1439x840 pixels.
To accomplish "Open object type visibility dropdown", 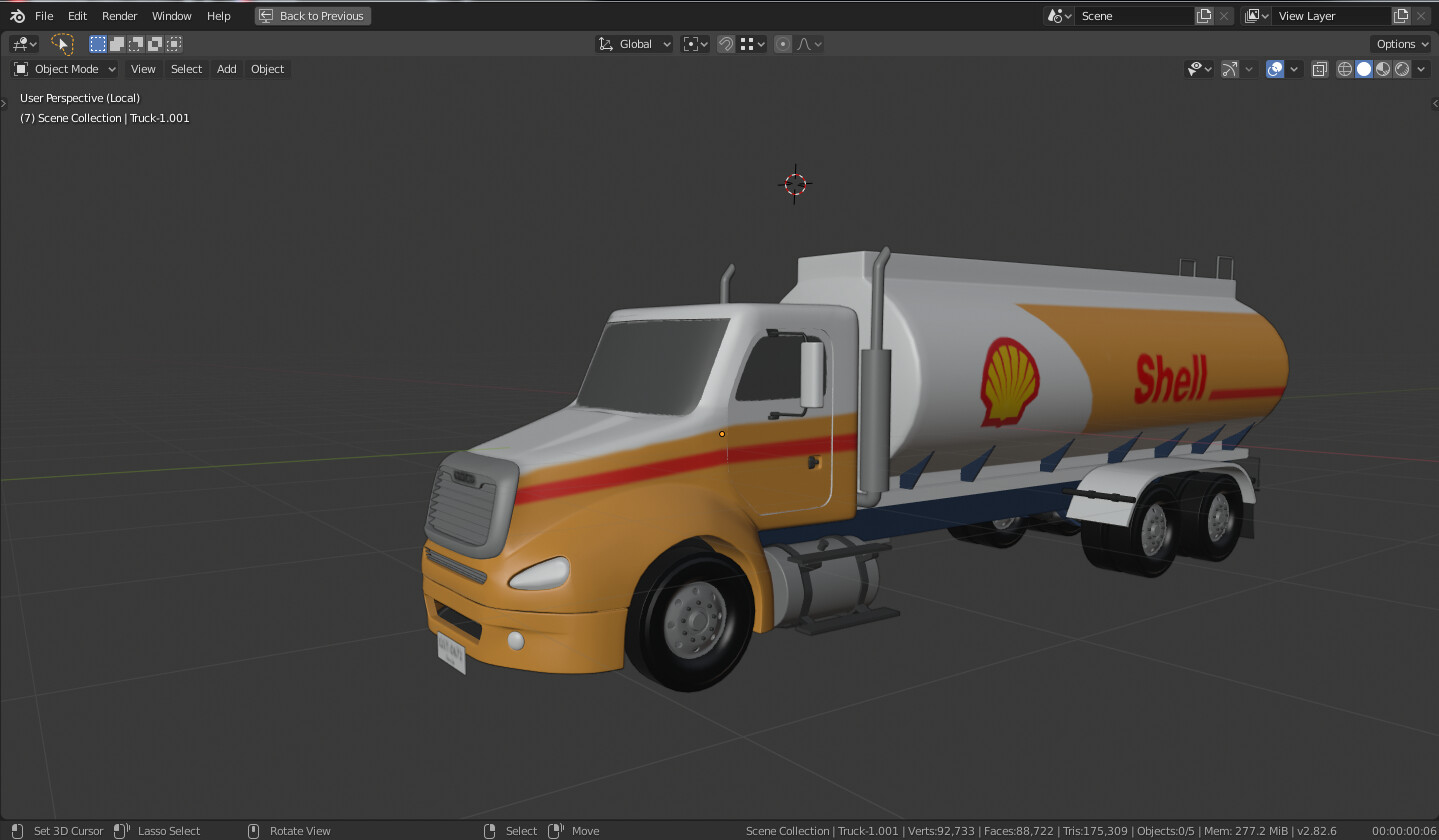I will [x=1199, y=69].
